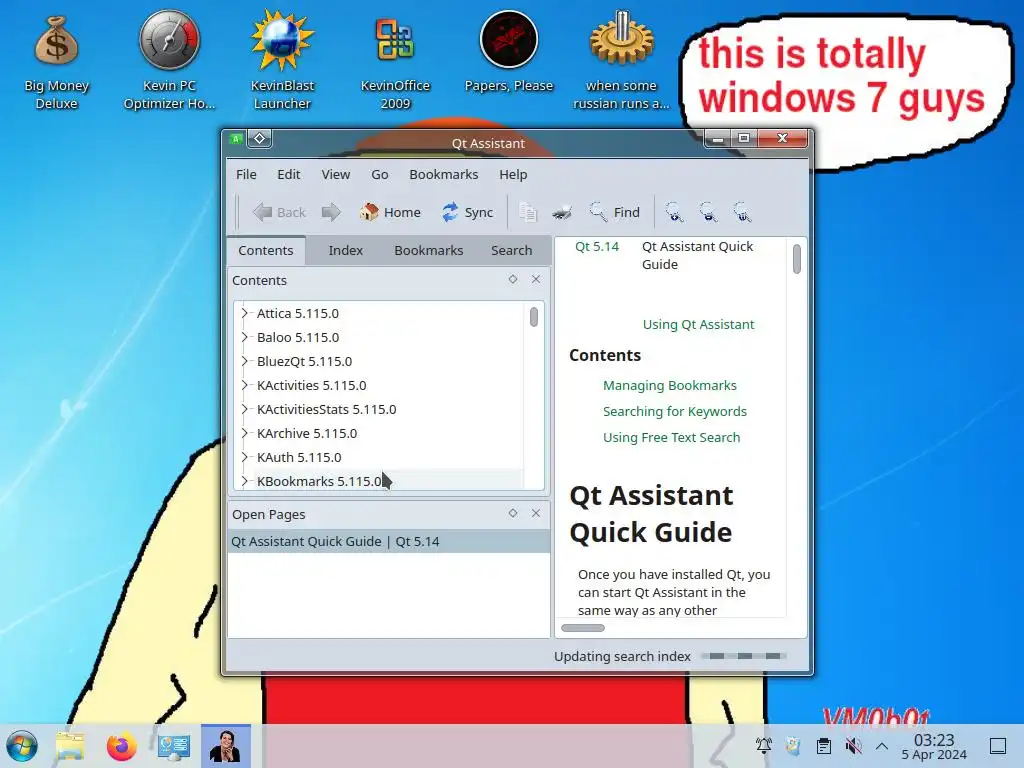
Task: Open the Searching for Keywords link
Action: click(x=675, y=411)
